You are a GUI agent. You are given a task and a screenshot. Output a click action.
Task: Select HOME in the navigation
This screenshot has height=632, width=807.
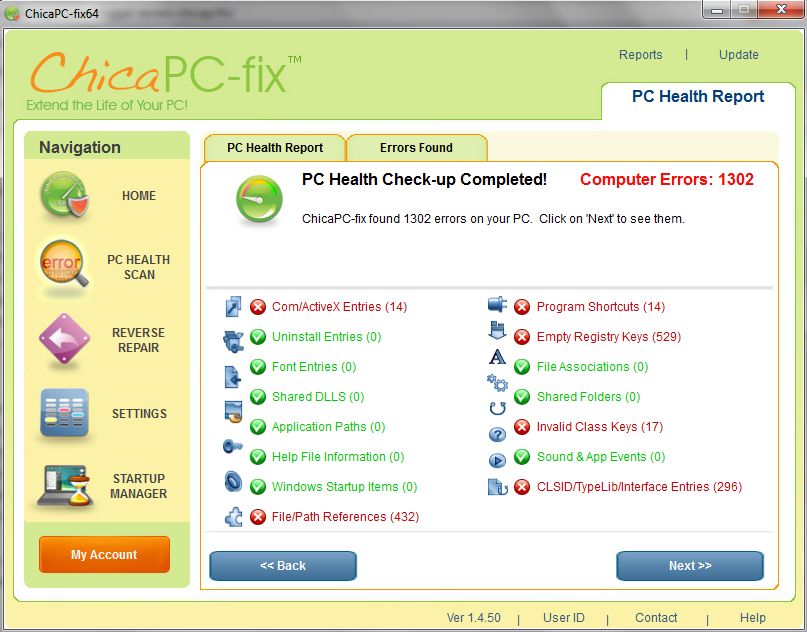coord(138,196)
